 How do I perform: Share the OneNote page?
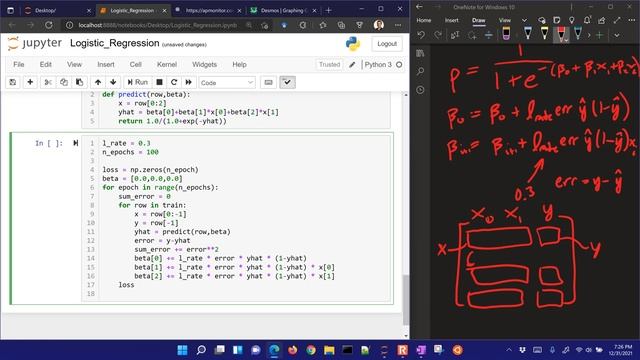tap(602, 20)
